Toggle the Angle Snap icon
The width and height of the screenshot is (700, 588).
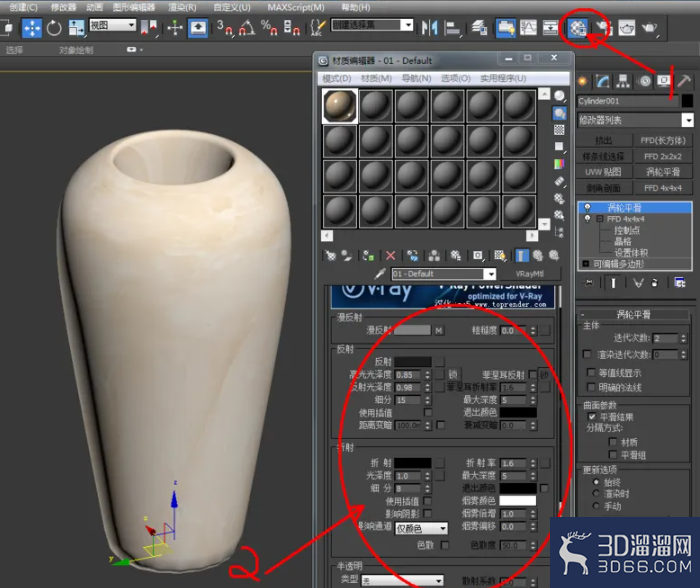[247, 28]
